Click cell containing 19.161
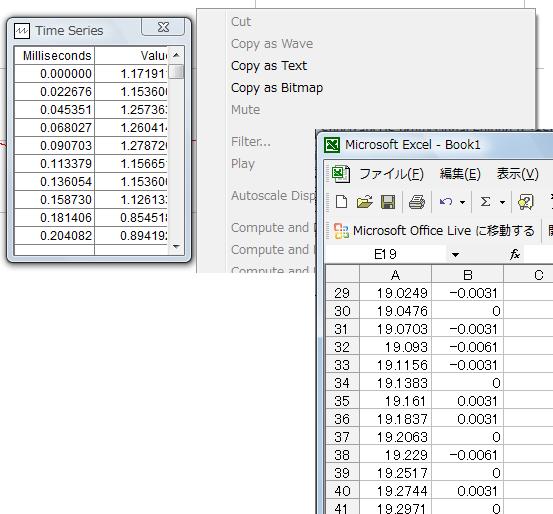553x514 pixels. click(395, 401)
